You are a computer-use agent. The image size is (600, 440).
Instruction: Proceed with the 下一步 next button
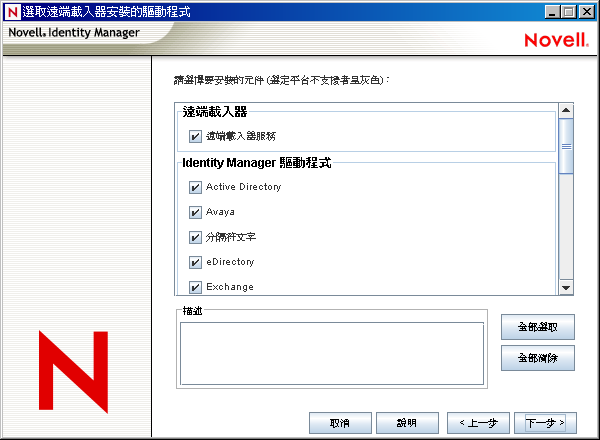coord(545,423)
